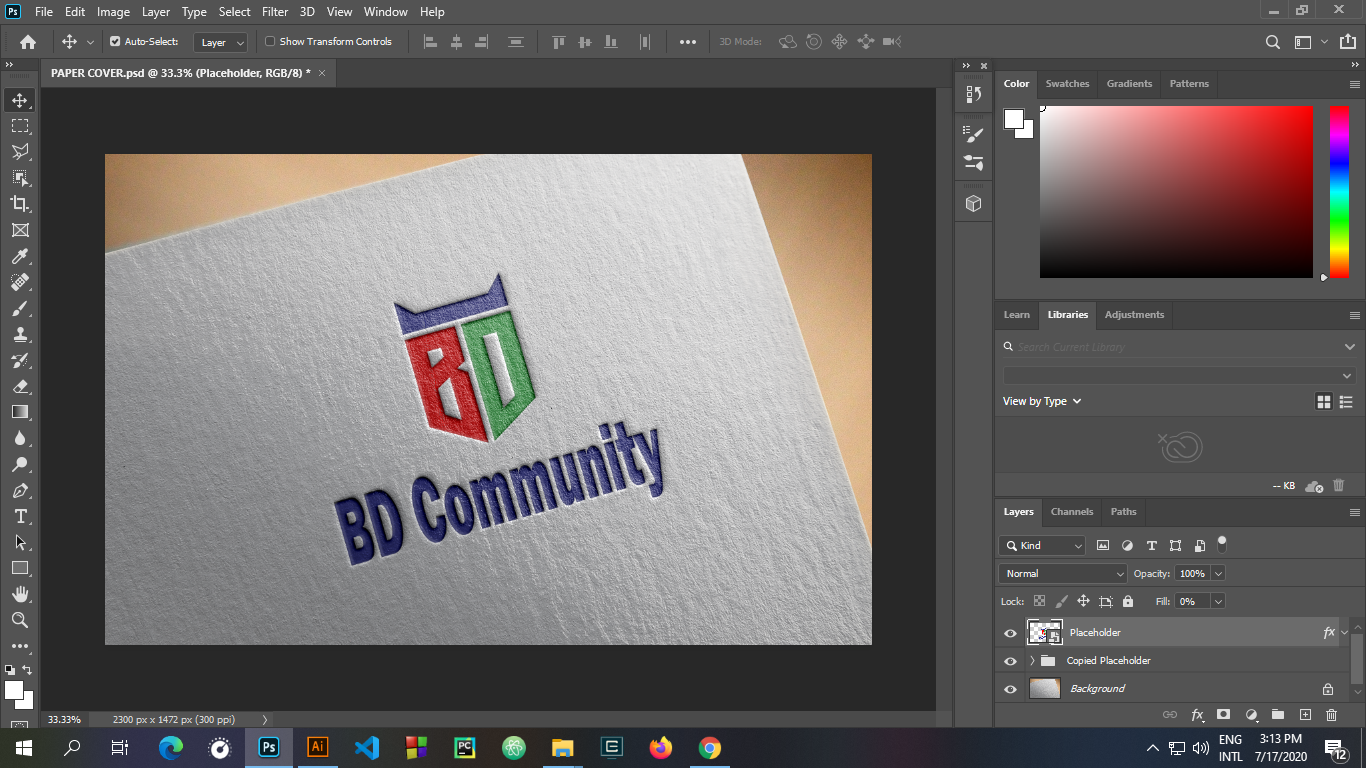Image resolution: width=1366 pixels, height=768 pixels.
Task: Select the Eyedropper tool
Action: pyautogui.click(x=20, y=256)
